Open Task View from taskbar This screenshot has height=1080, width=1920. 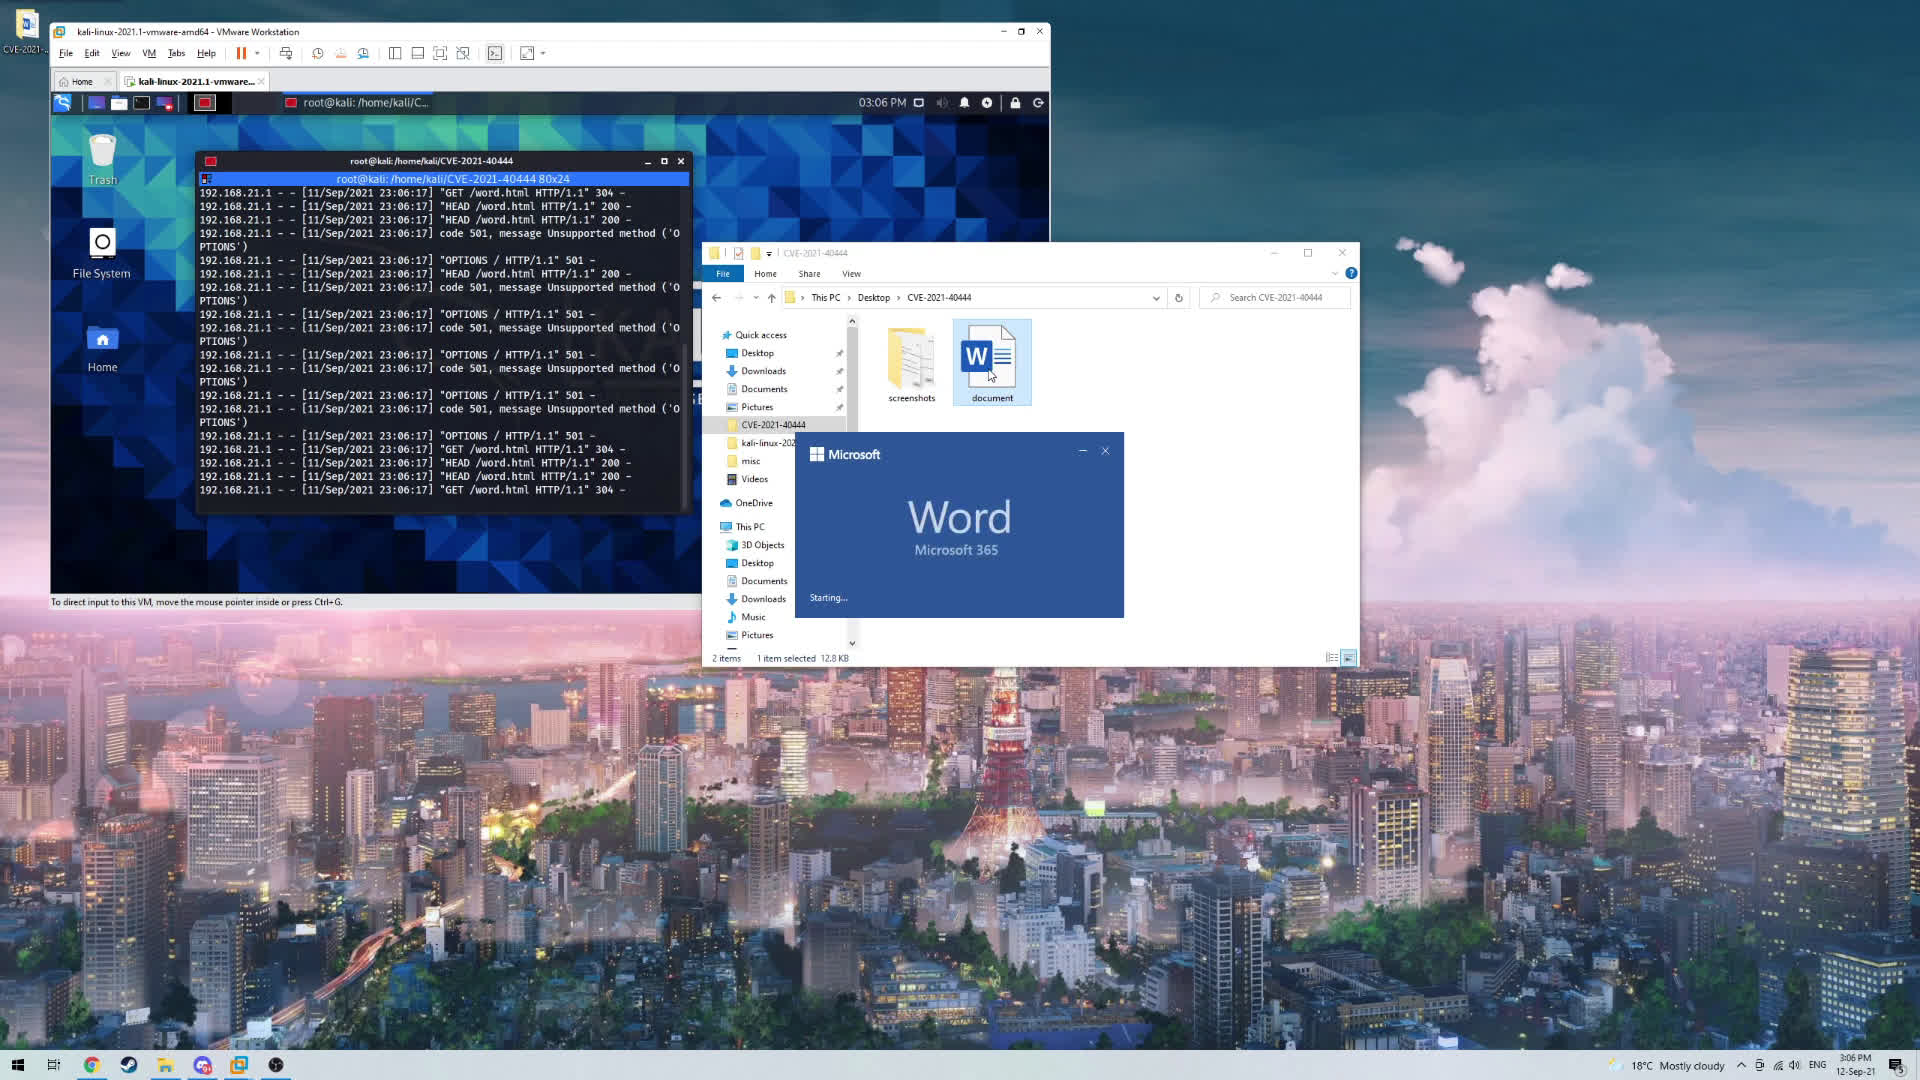(x=54, y=1065)
